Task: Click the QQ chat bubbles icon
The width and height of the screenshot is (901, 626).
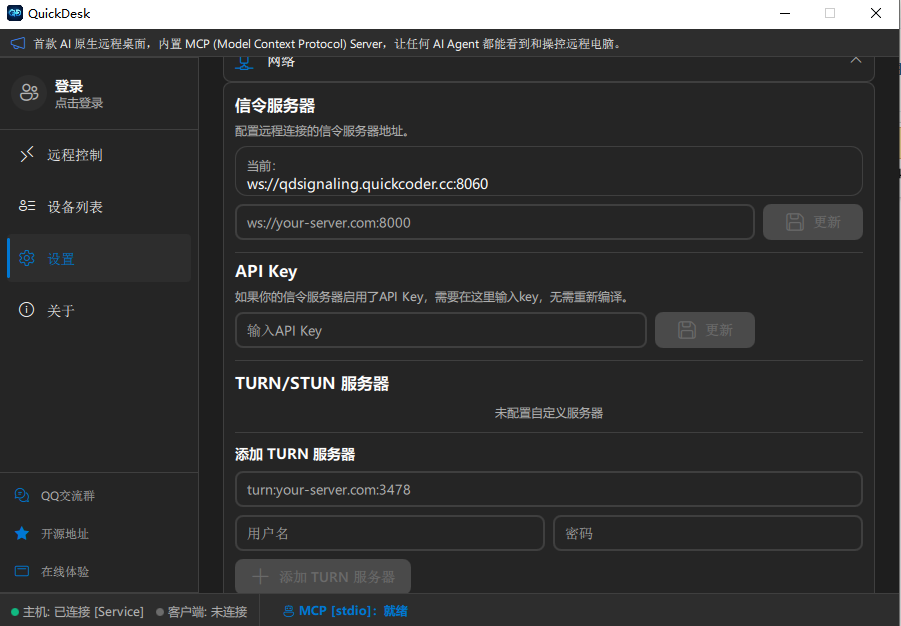Action: coord(22,496)
